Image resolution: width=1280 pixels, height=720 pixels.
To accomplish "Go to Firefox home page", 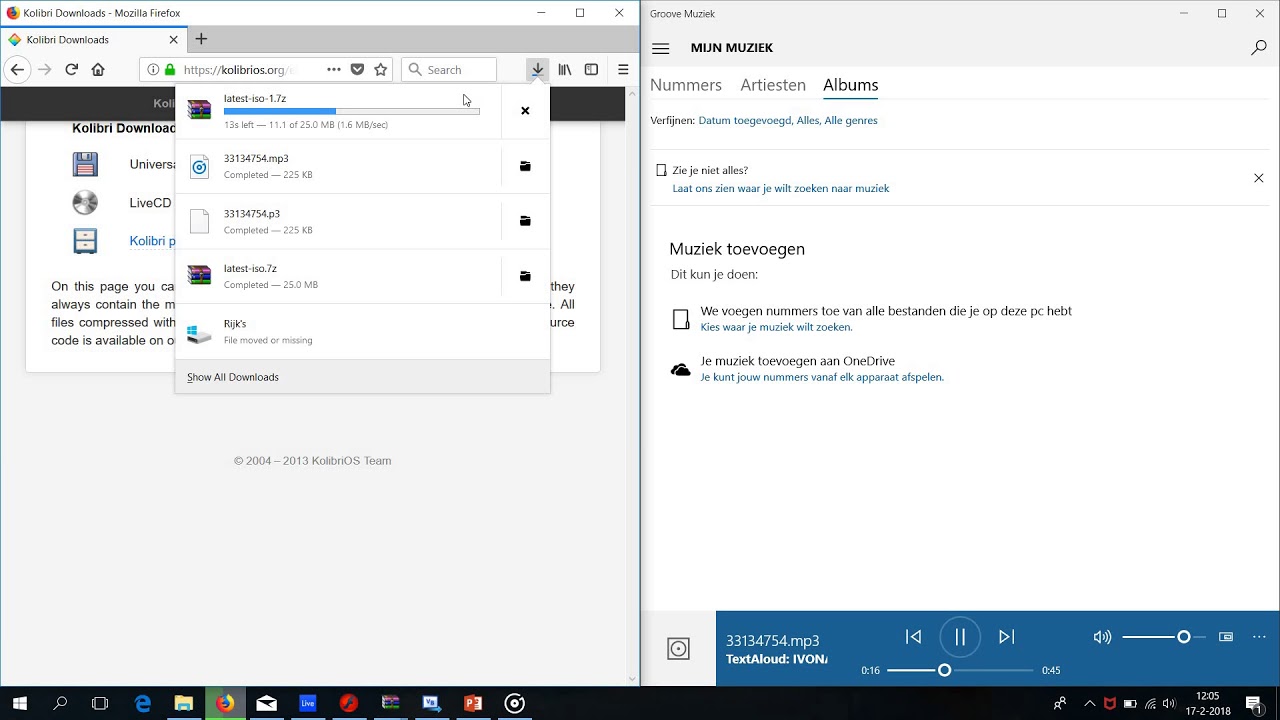I will (x=98, y=70).
